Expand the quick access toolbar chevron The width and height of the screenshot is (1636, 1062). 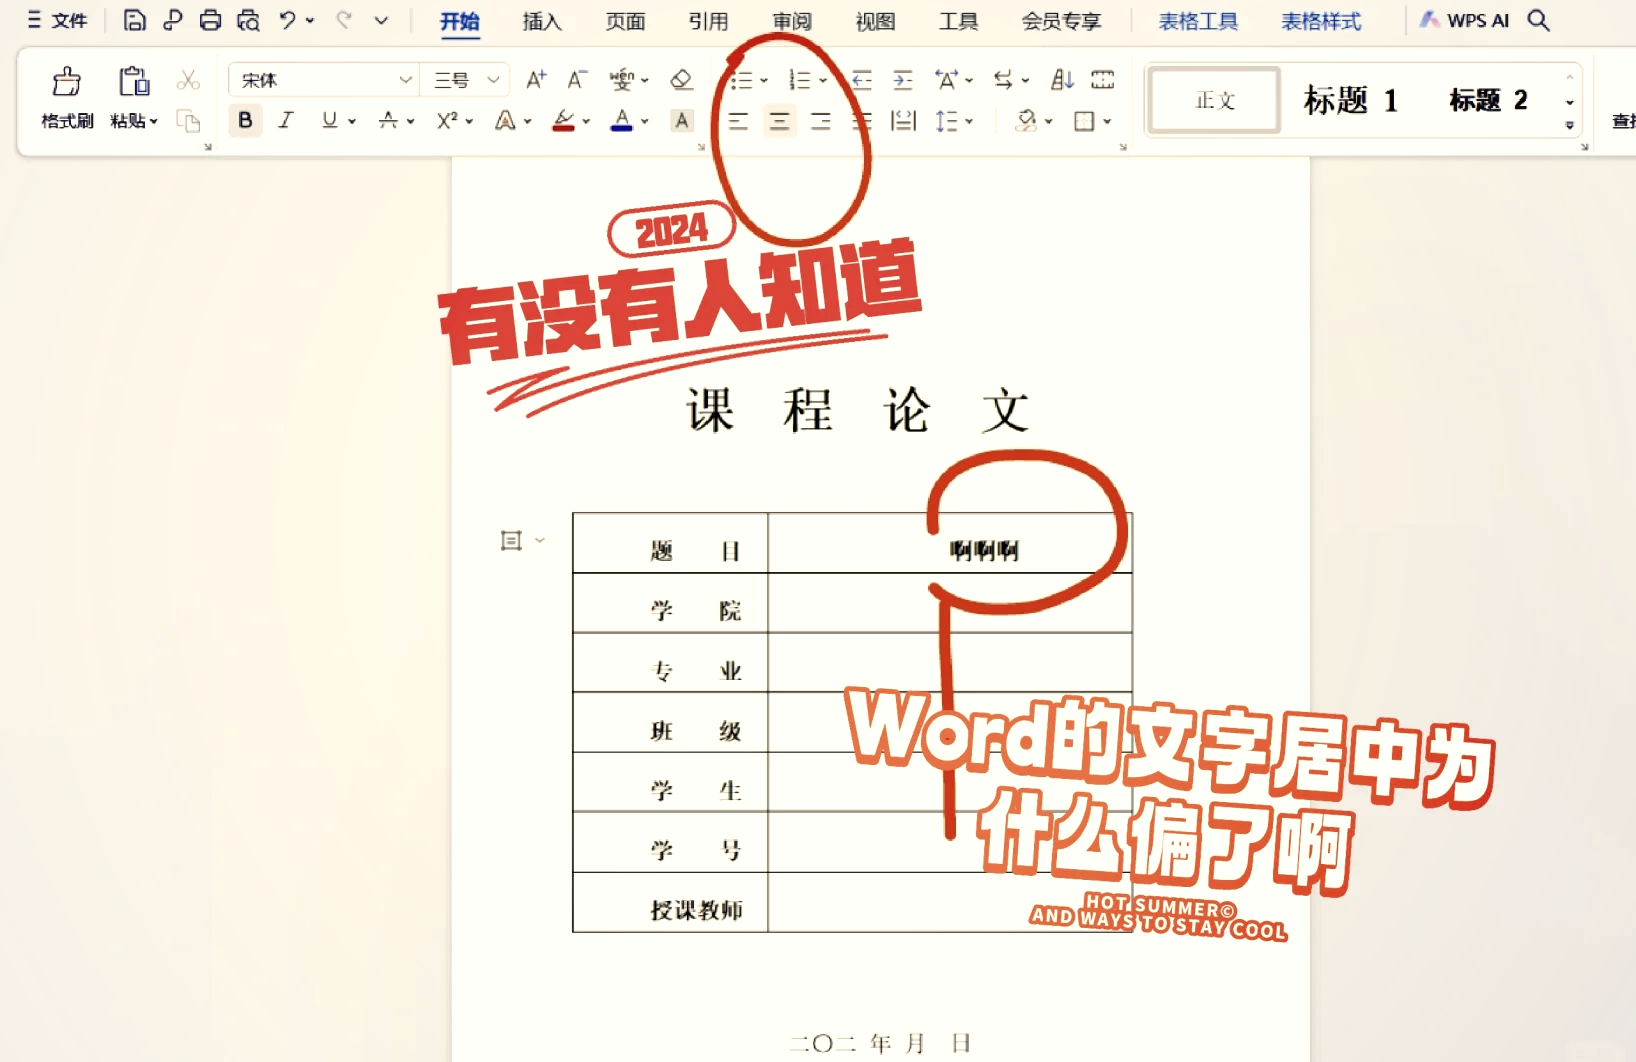(x=381, y=20)
